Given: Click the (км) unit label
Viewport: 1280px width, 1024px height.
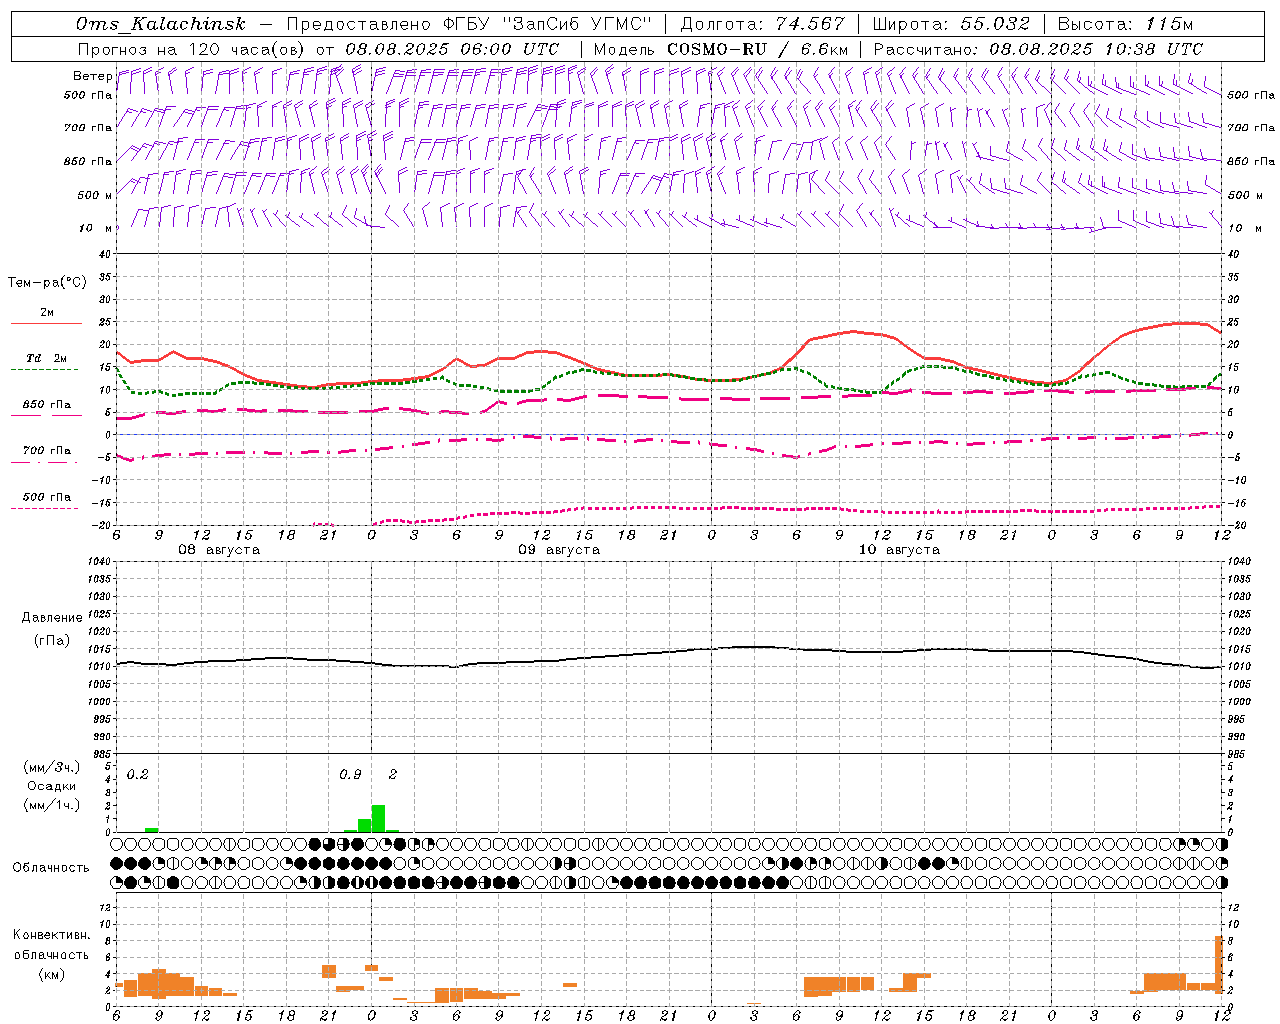Looking at the screenshot, I should click(51, 974).
